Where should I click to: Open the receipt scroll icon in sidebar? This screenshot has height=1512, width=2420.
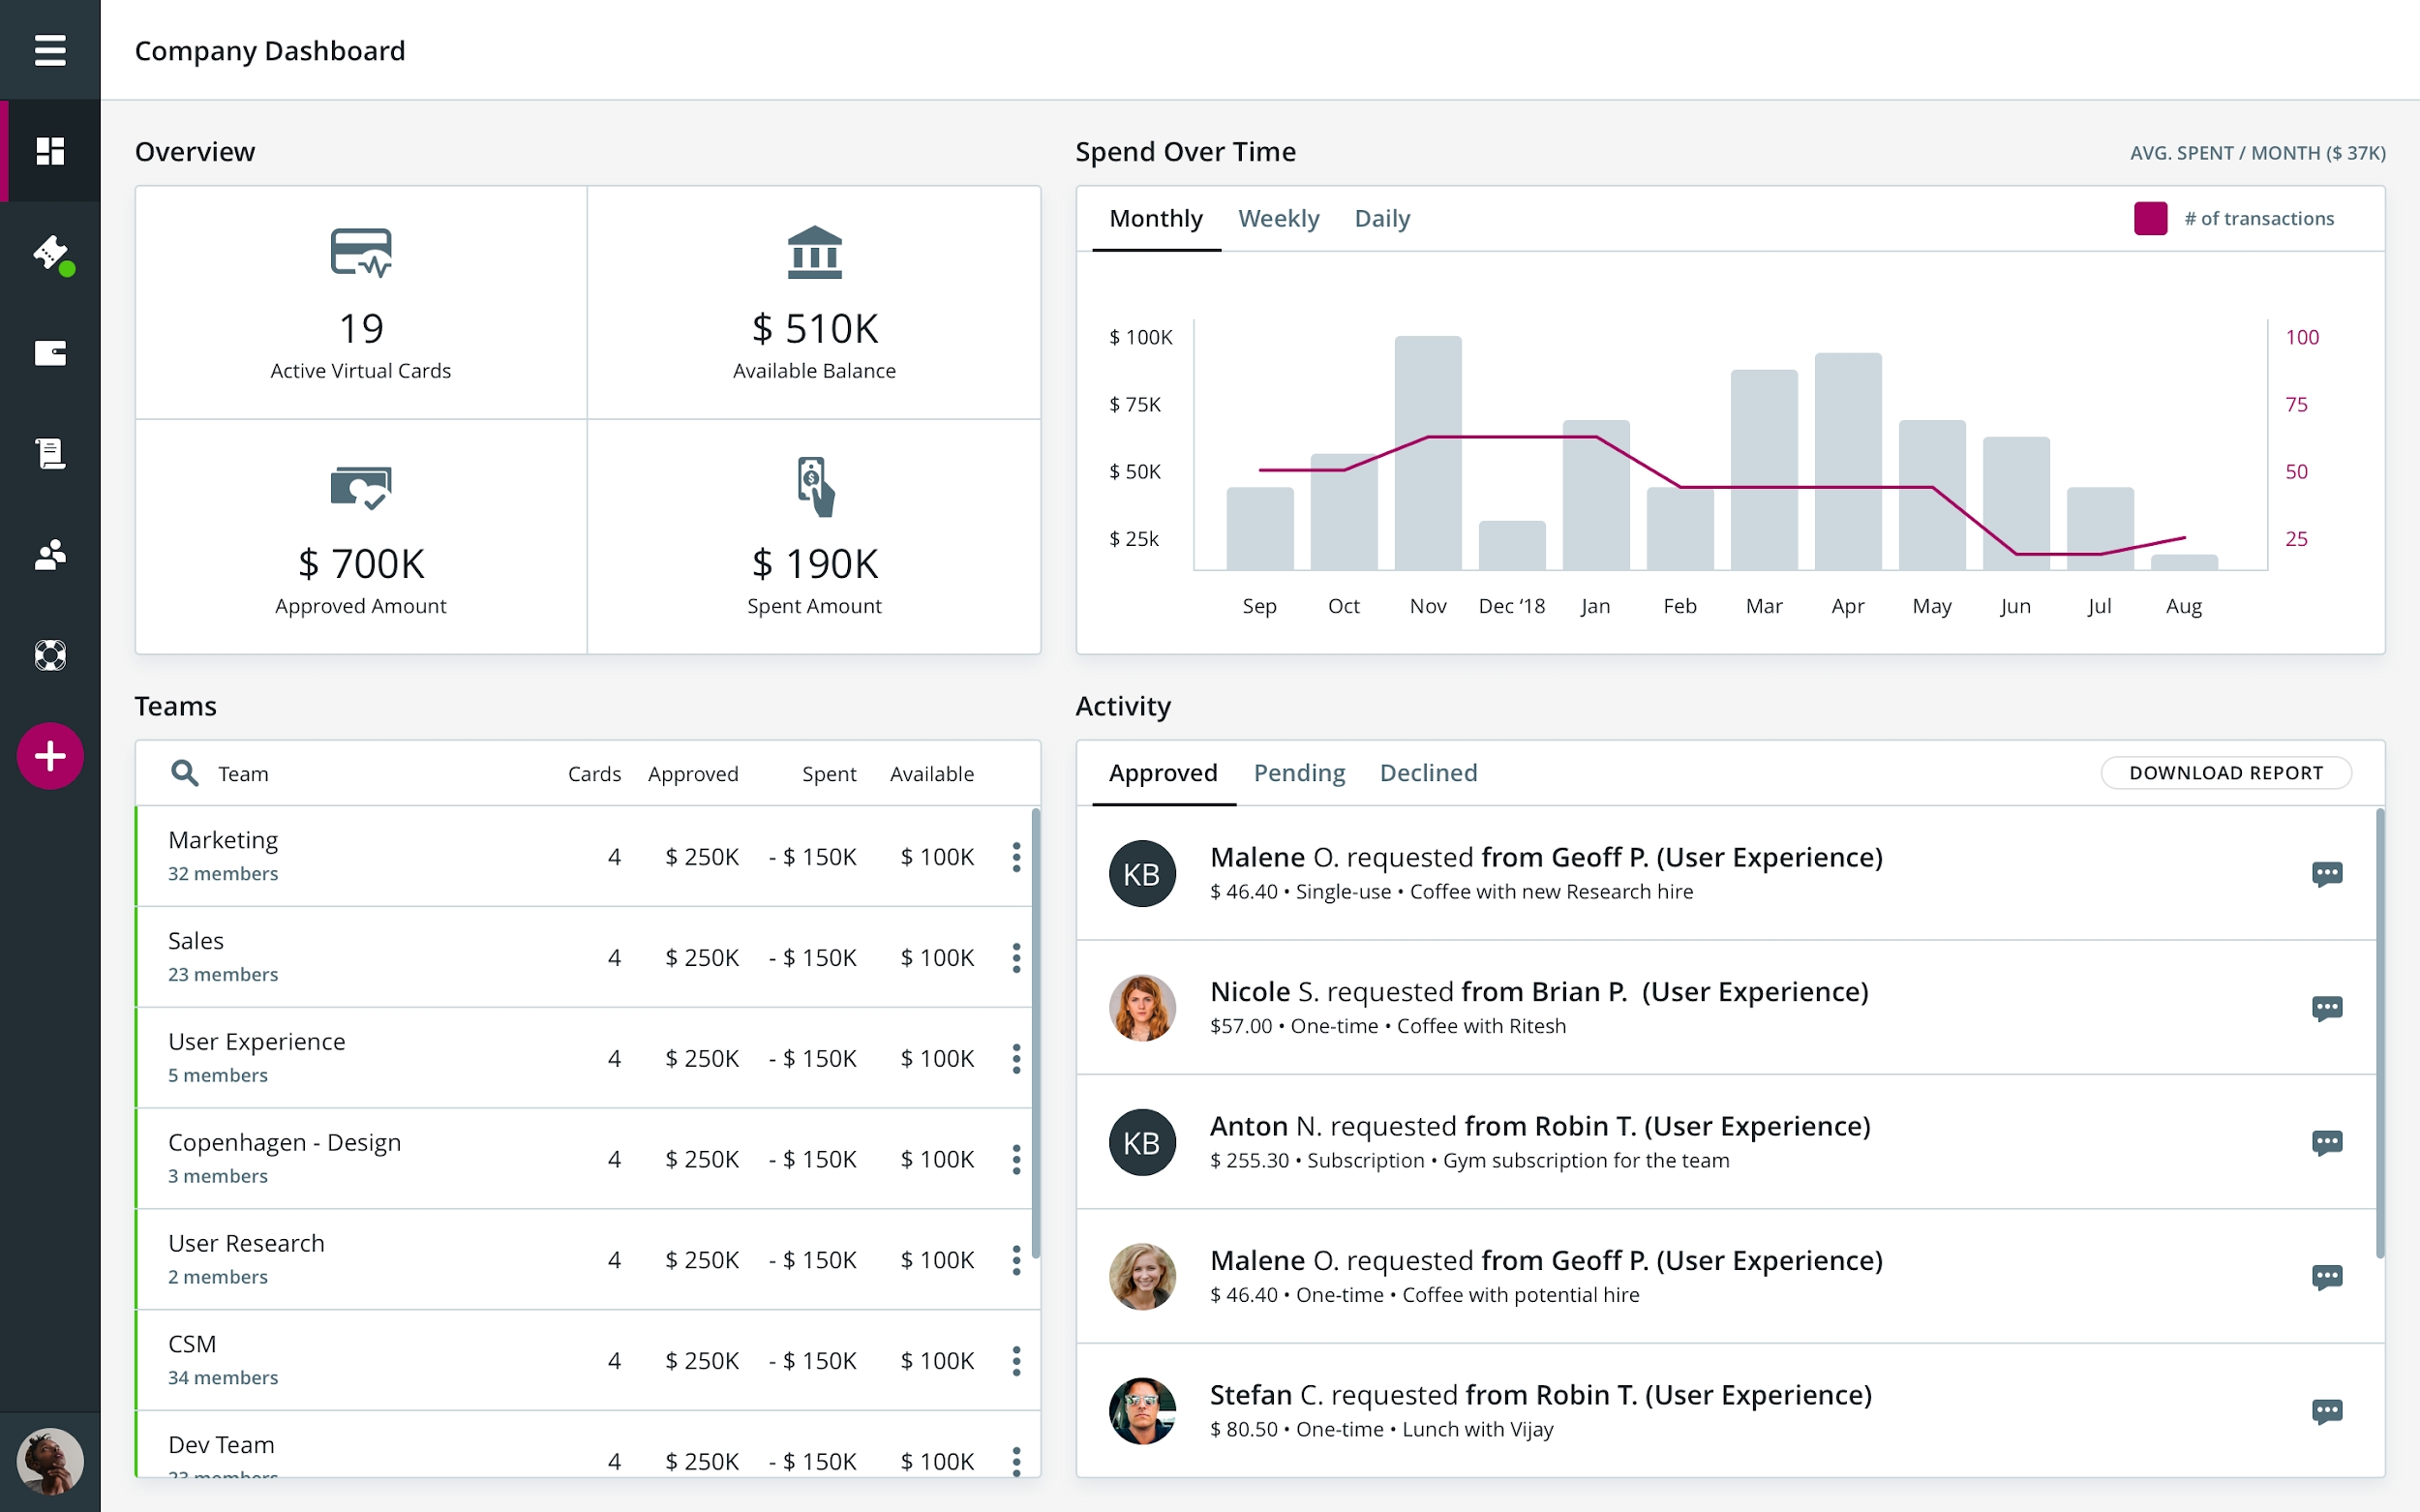point(50,454)
